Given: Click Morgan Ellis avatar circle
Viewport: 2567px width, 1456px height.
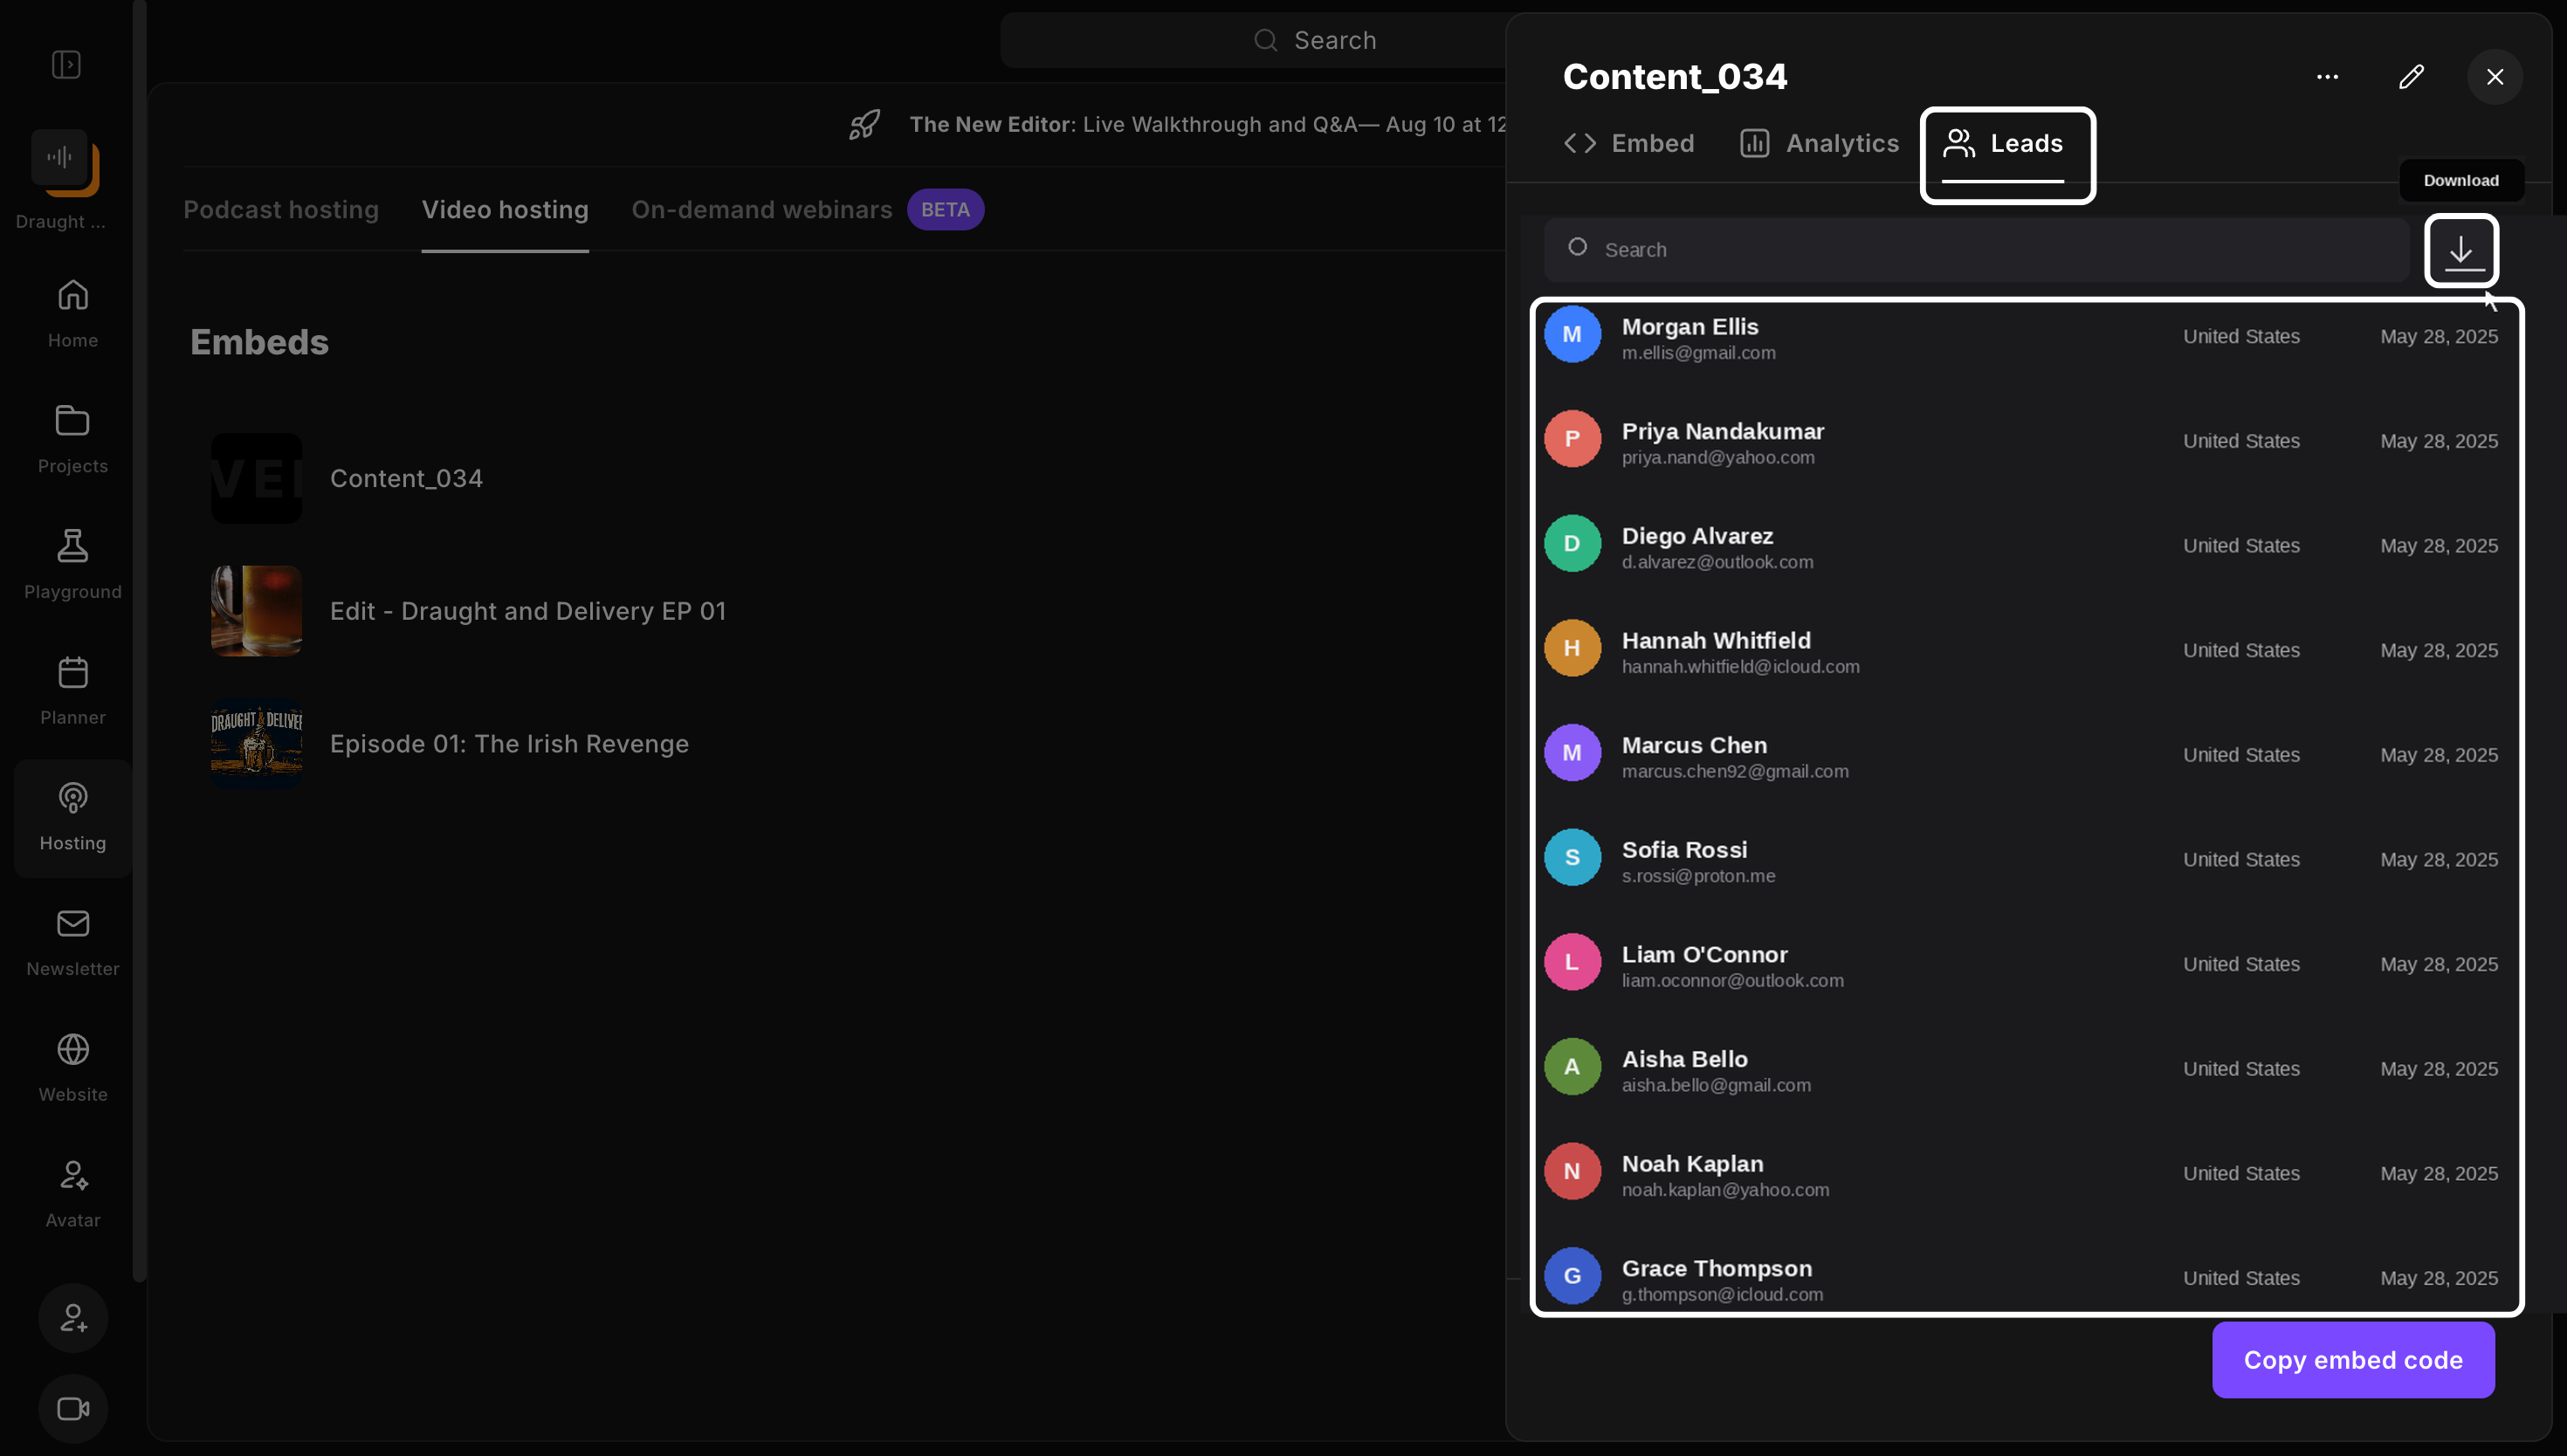Looking at the screenshot, I should [1572, 335].
